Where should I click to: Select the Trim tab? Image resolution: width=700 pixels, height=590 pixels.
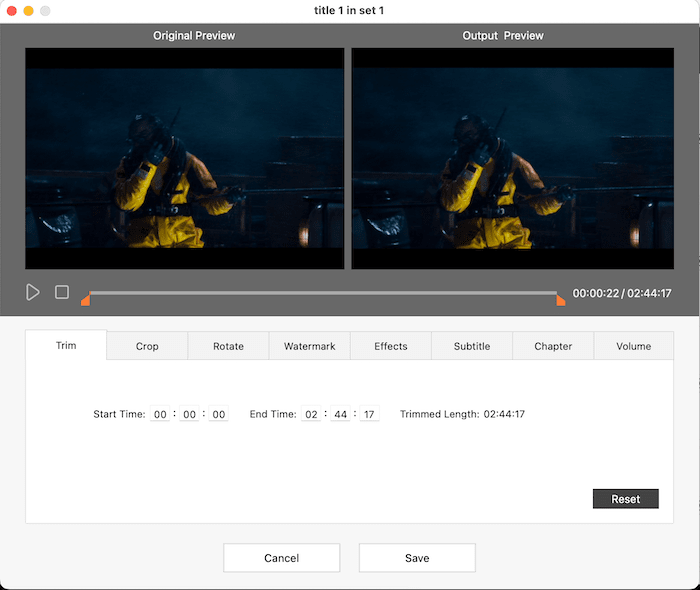(x=66, y=346)
